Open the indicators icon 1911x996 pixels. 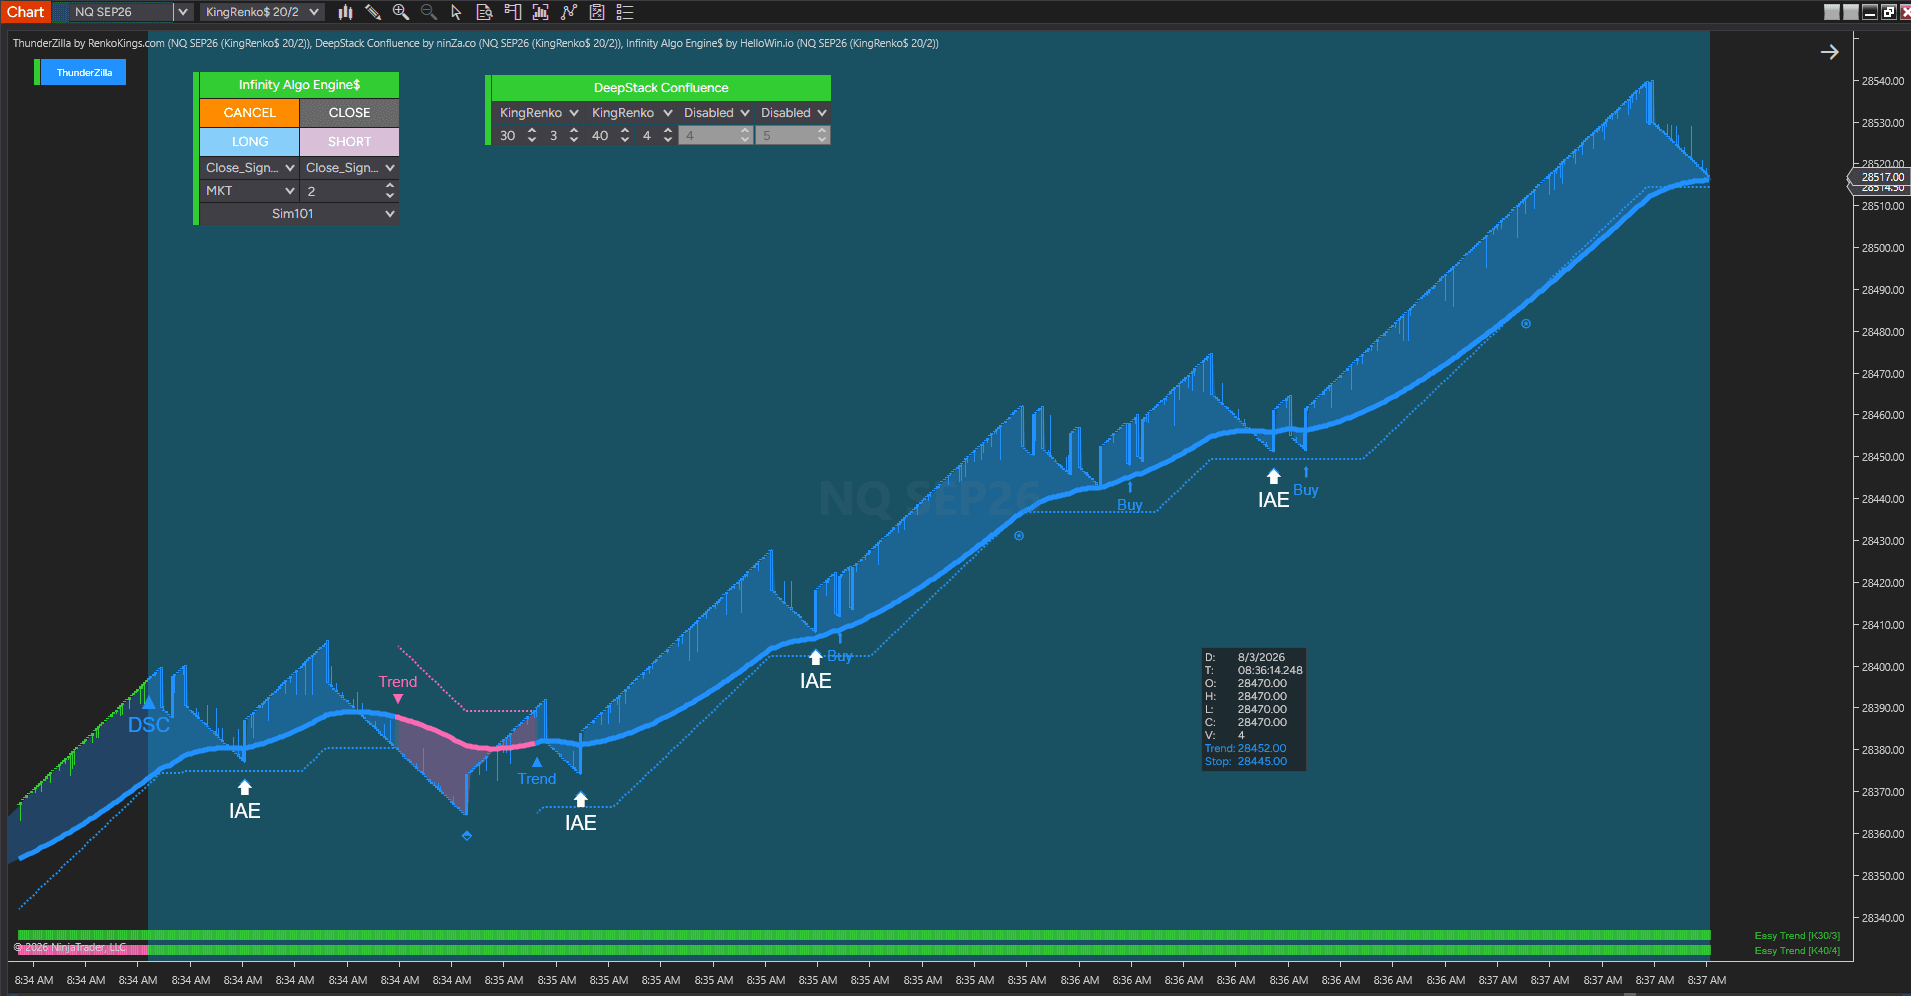tap(541, 12)
